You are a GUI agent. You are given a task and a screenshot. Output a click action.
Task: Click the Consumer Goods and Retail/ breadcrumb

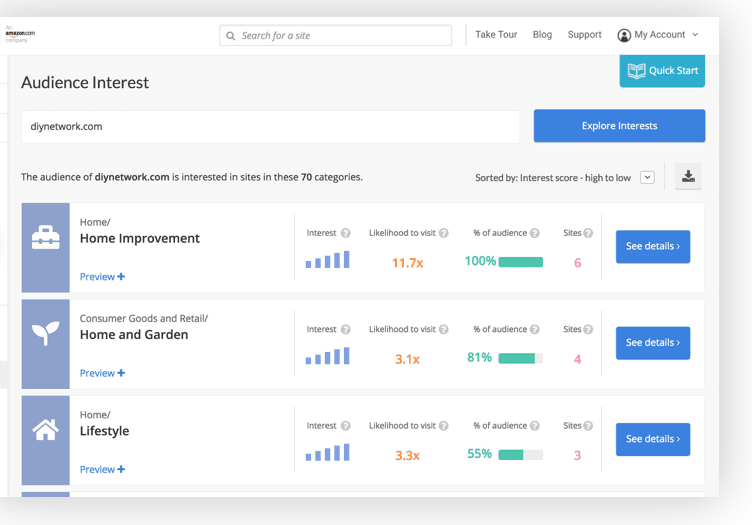coord(143,318)
